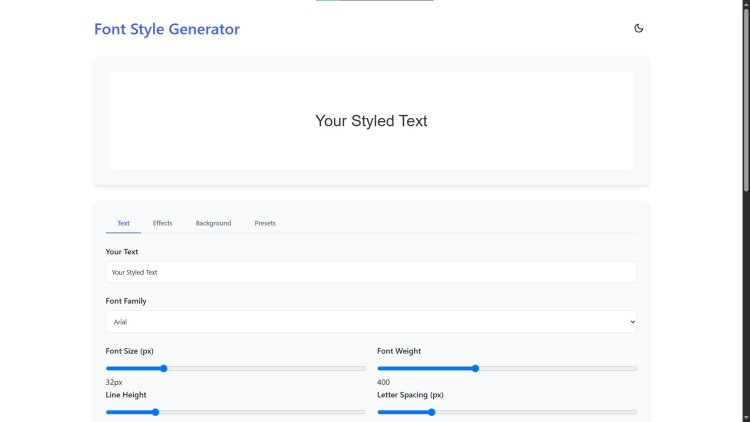This screenshot has height=422, width=750.
Task: Click the page scrollbar's down arrow
Action: tap(745, 417)
